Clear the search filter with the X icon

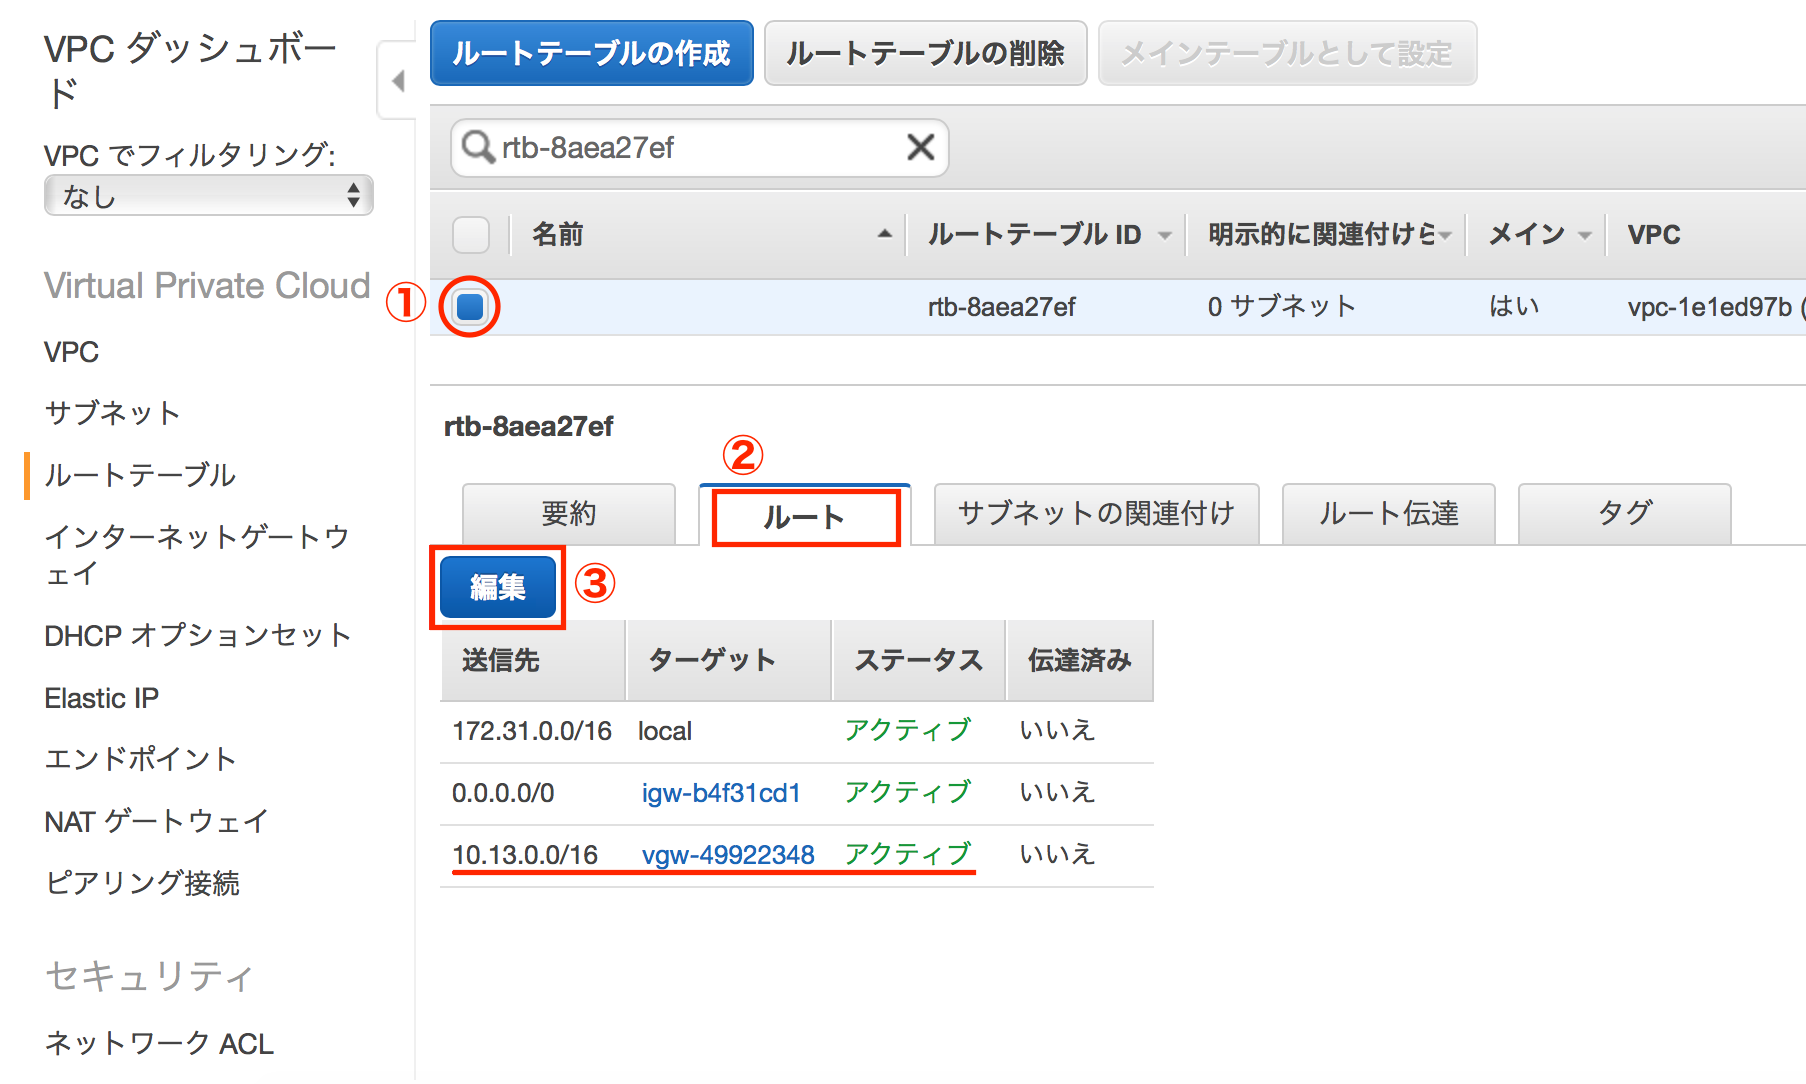[919, 147]
